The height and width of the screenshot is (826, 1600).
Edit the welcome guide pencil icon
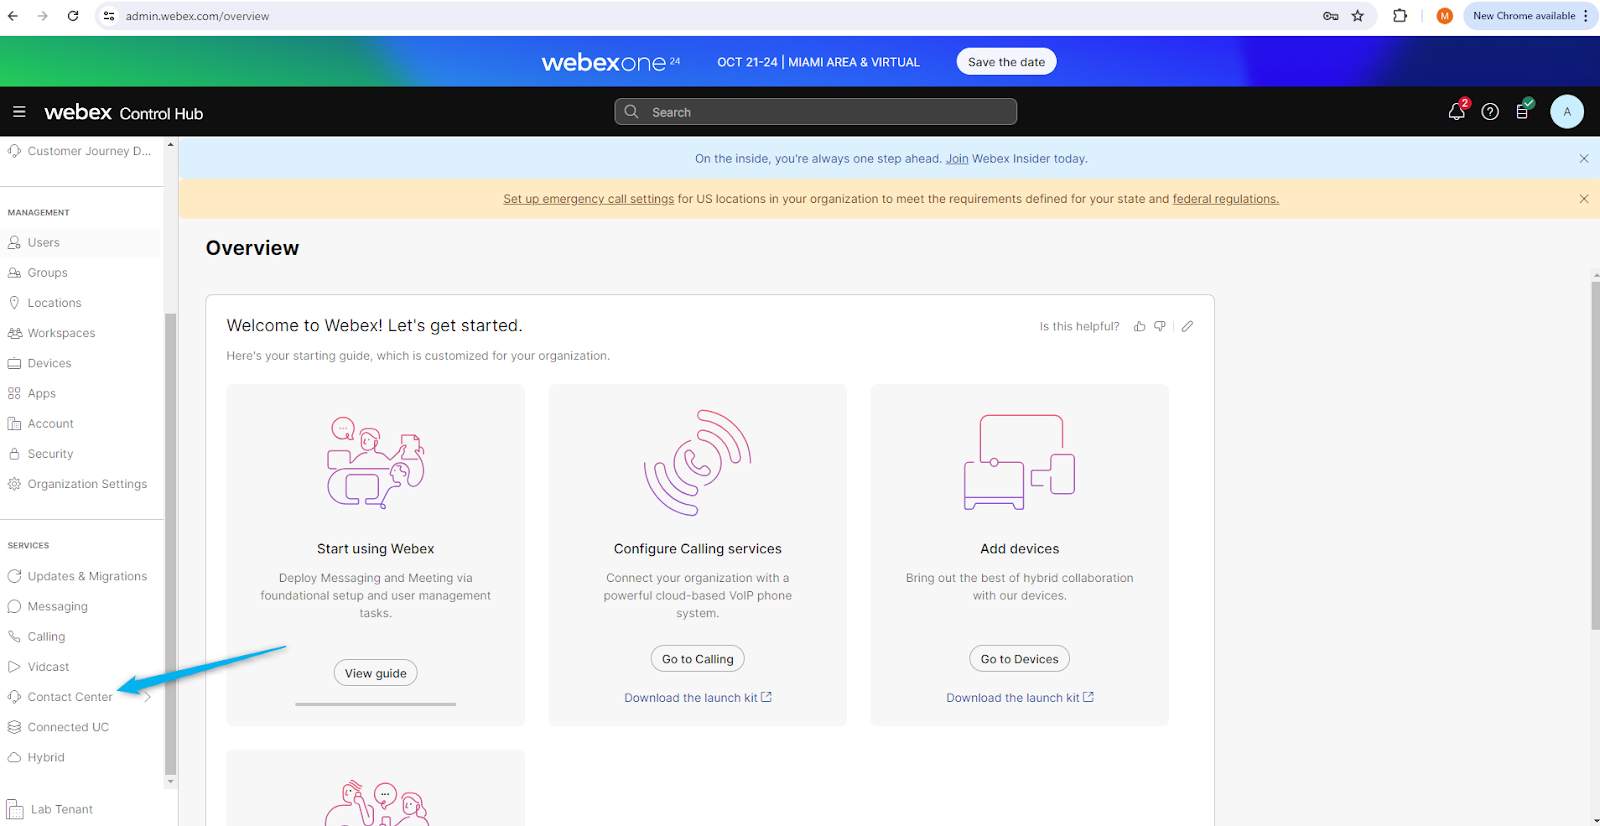click(x=1187, y=326)
